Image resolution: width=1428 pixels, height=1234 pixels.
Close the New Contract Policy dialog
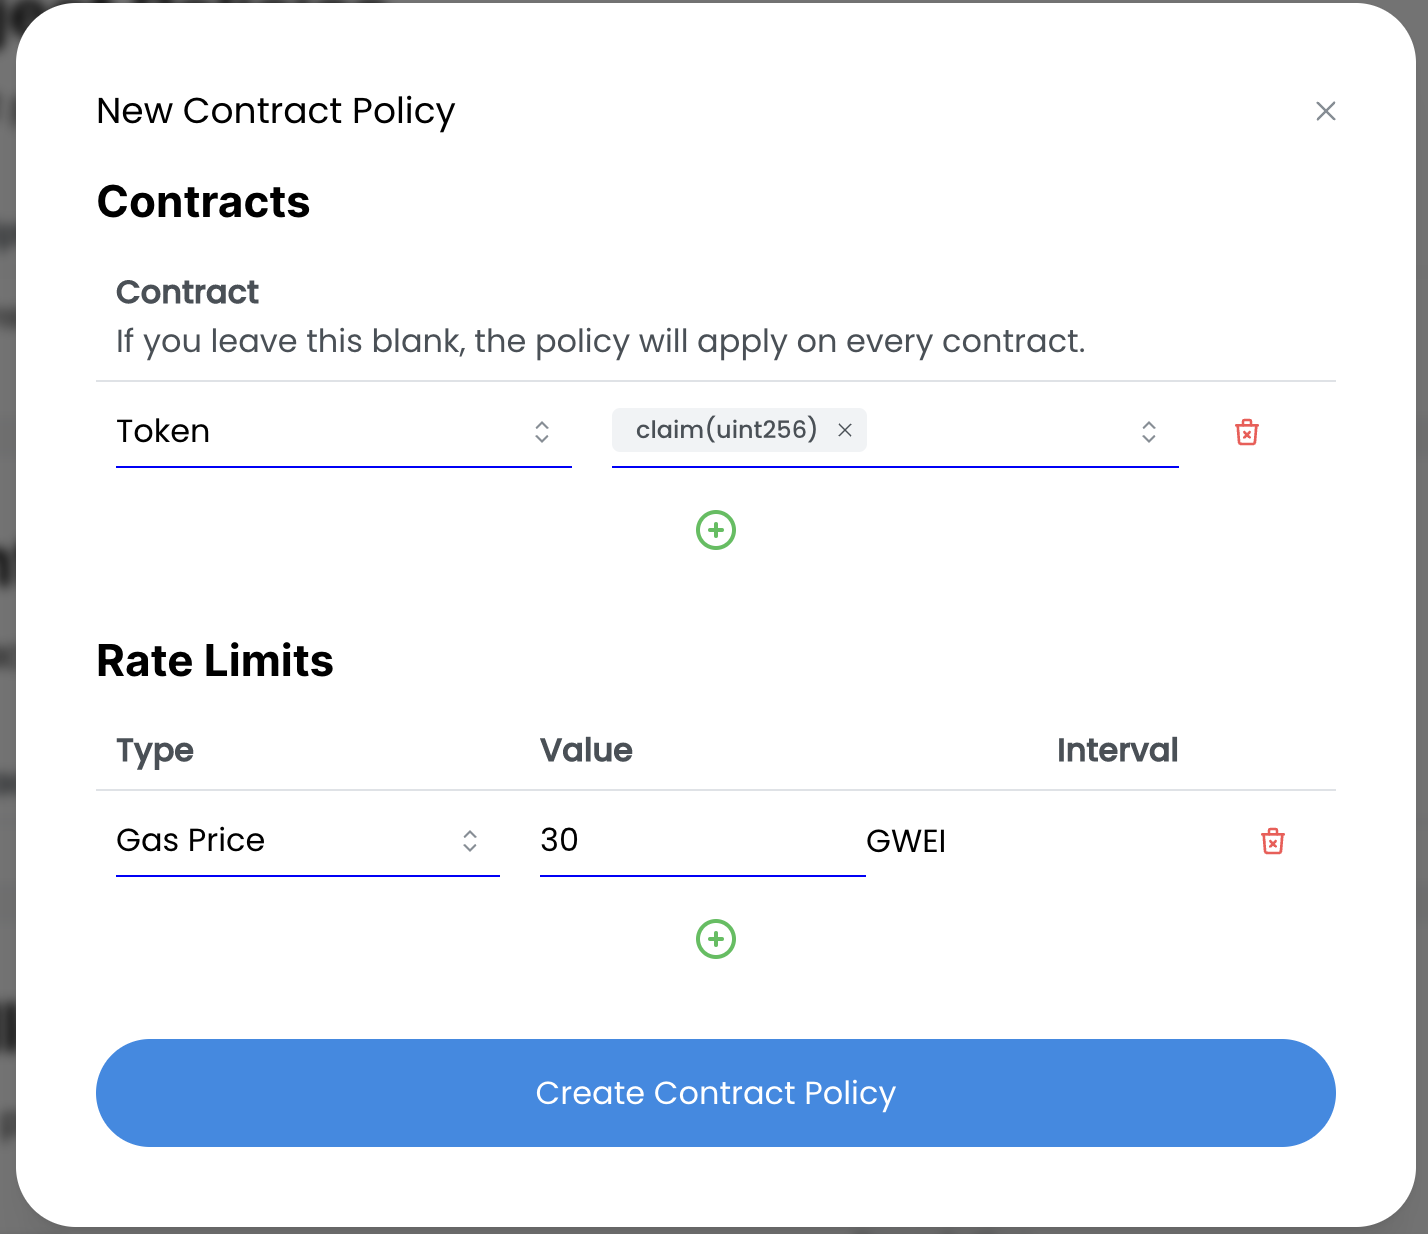pos(1326,111)
